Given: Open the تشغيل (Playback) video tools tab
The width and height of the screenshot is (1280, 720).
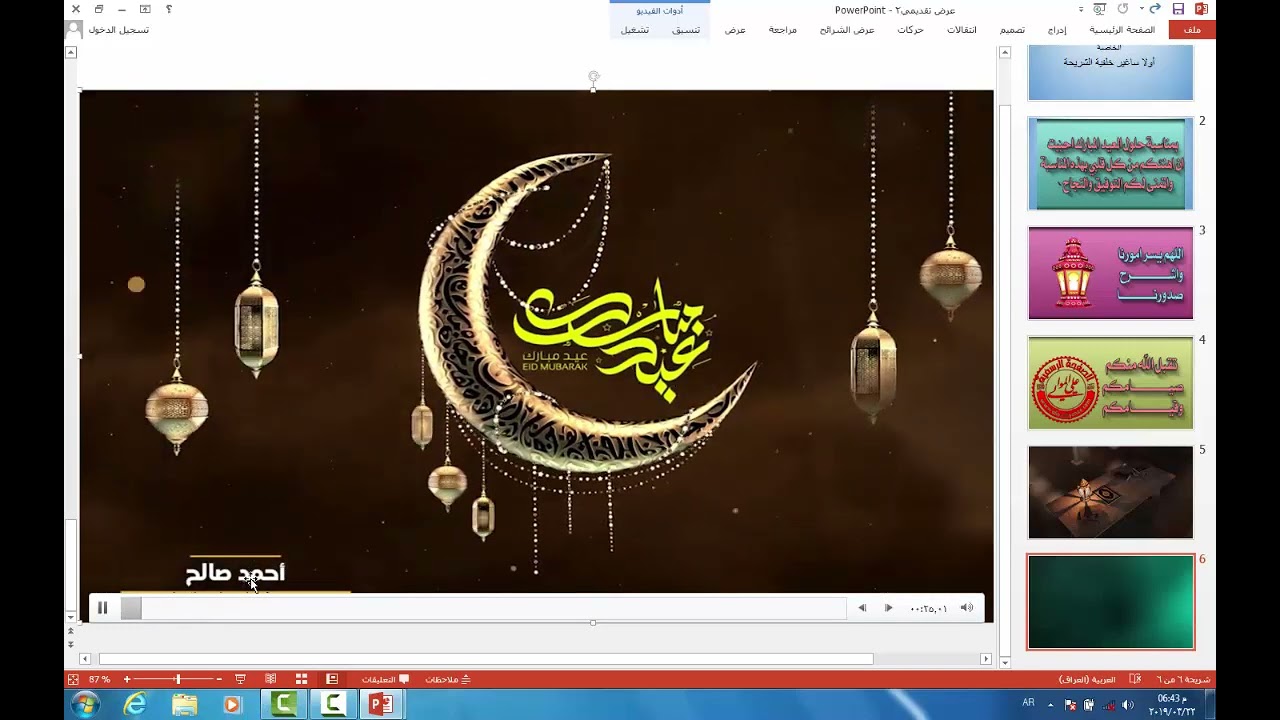Looking at the screenshot, I should pyautogui.click(x=635, y=30).
